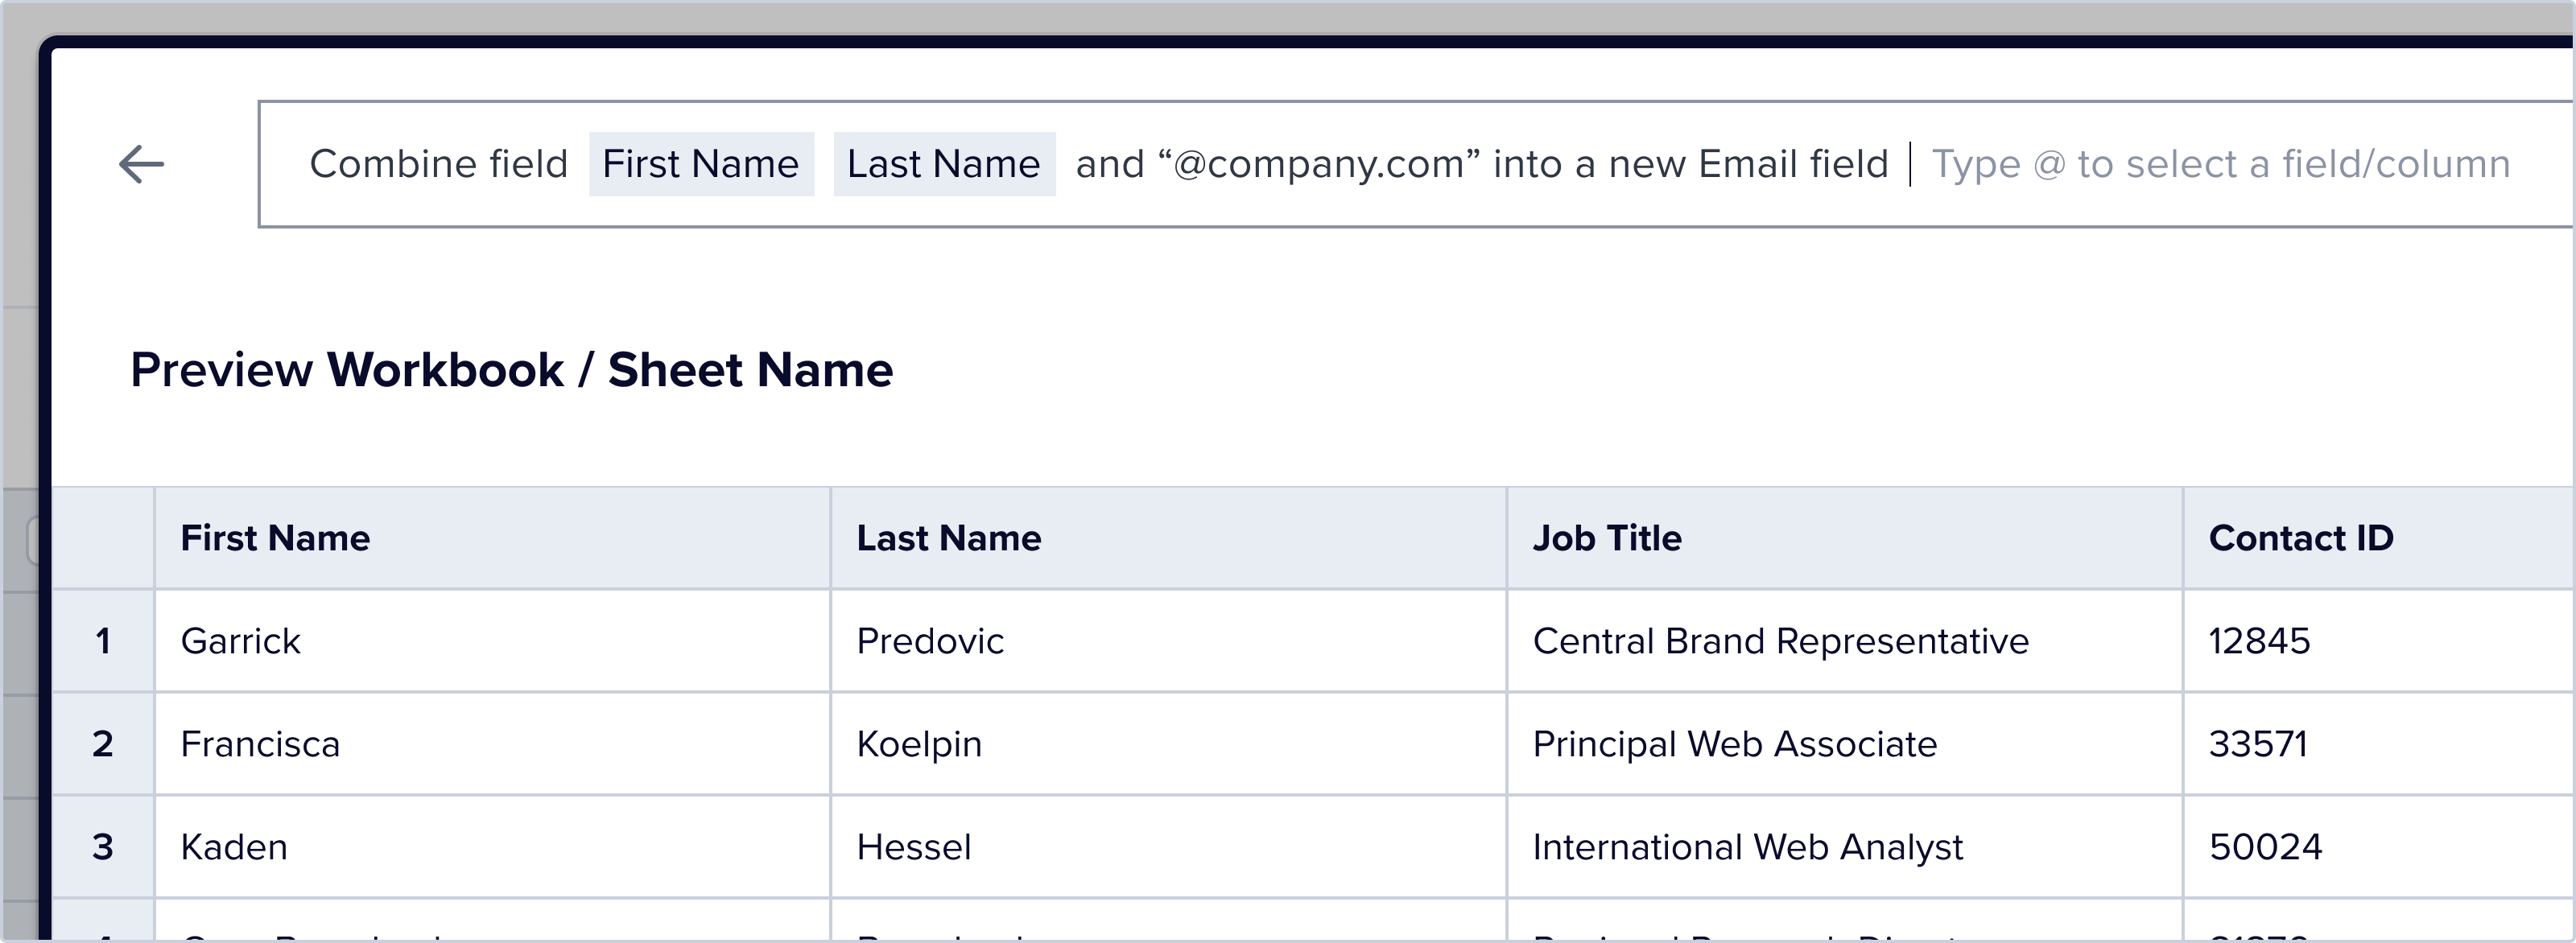Click the Contact ID cell 12845

[2259, 641]
